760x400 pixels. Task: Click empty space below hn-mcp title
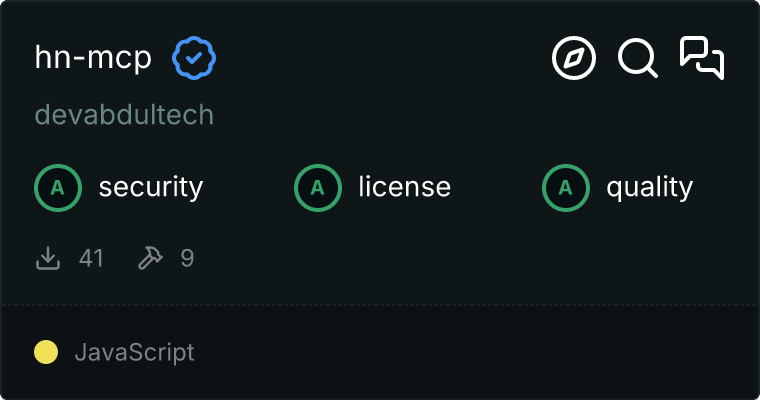pyautogui.click(x=400, y=115)
